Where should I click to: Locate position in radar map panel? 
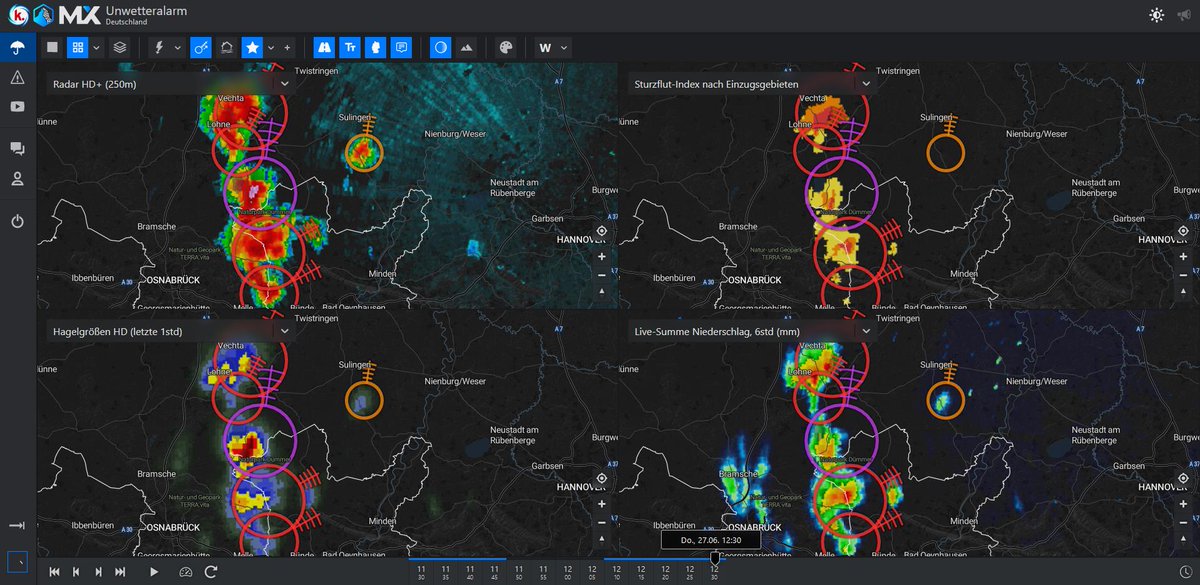(601, 230)
